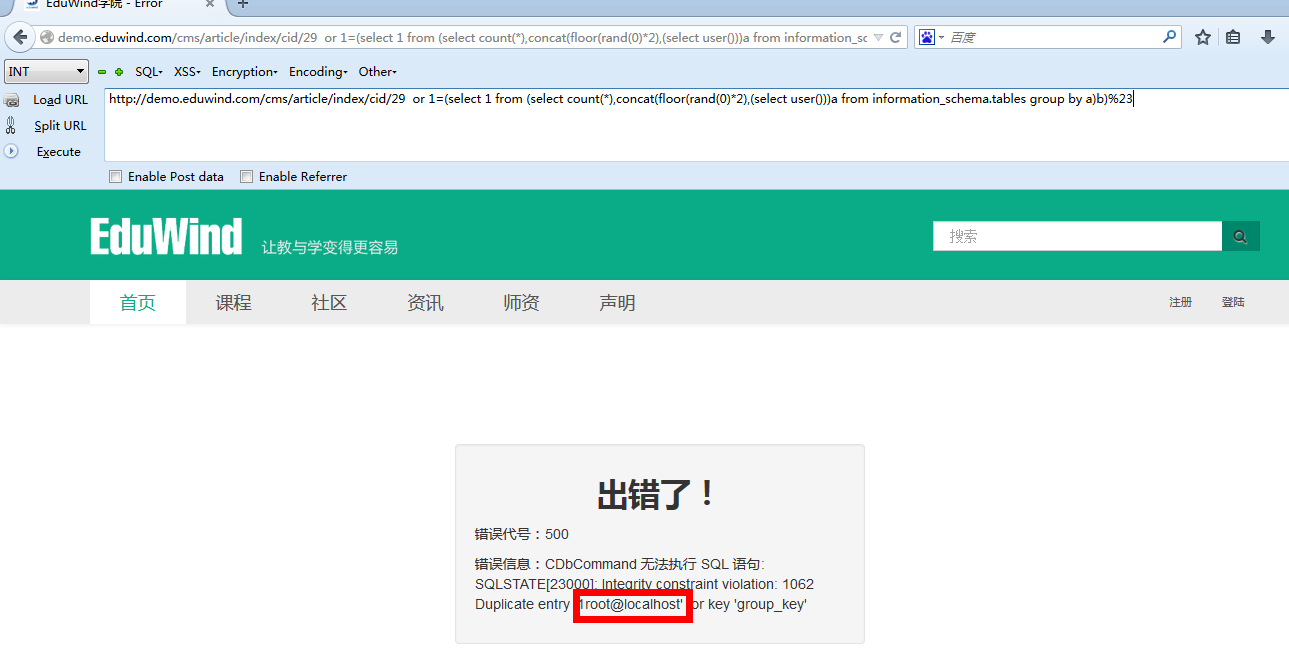Open the XSS menu in HackBar

click(x=187, y=72)
